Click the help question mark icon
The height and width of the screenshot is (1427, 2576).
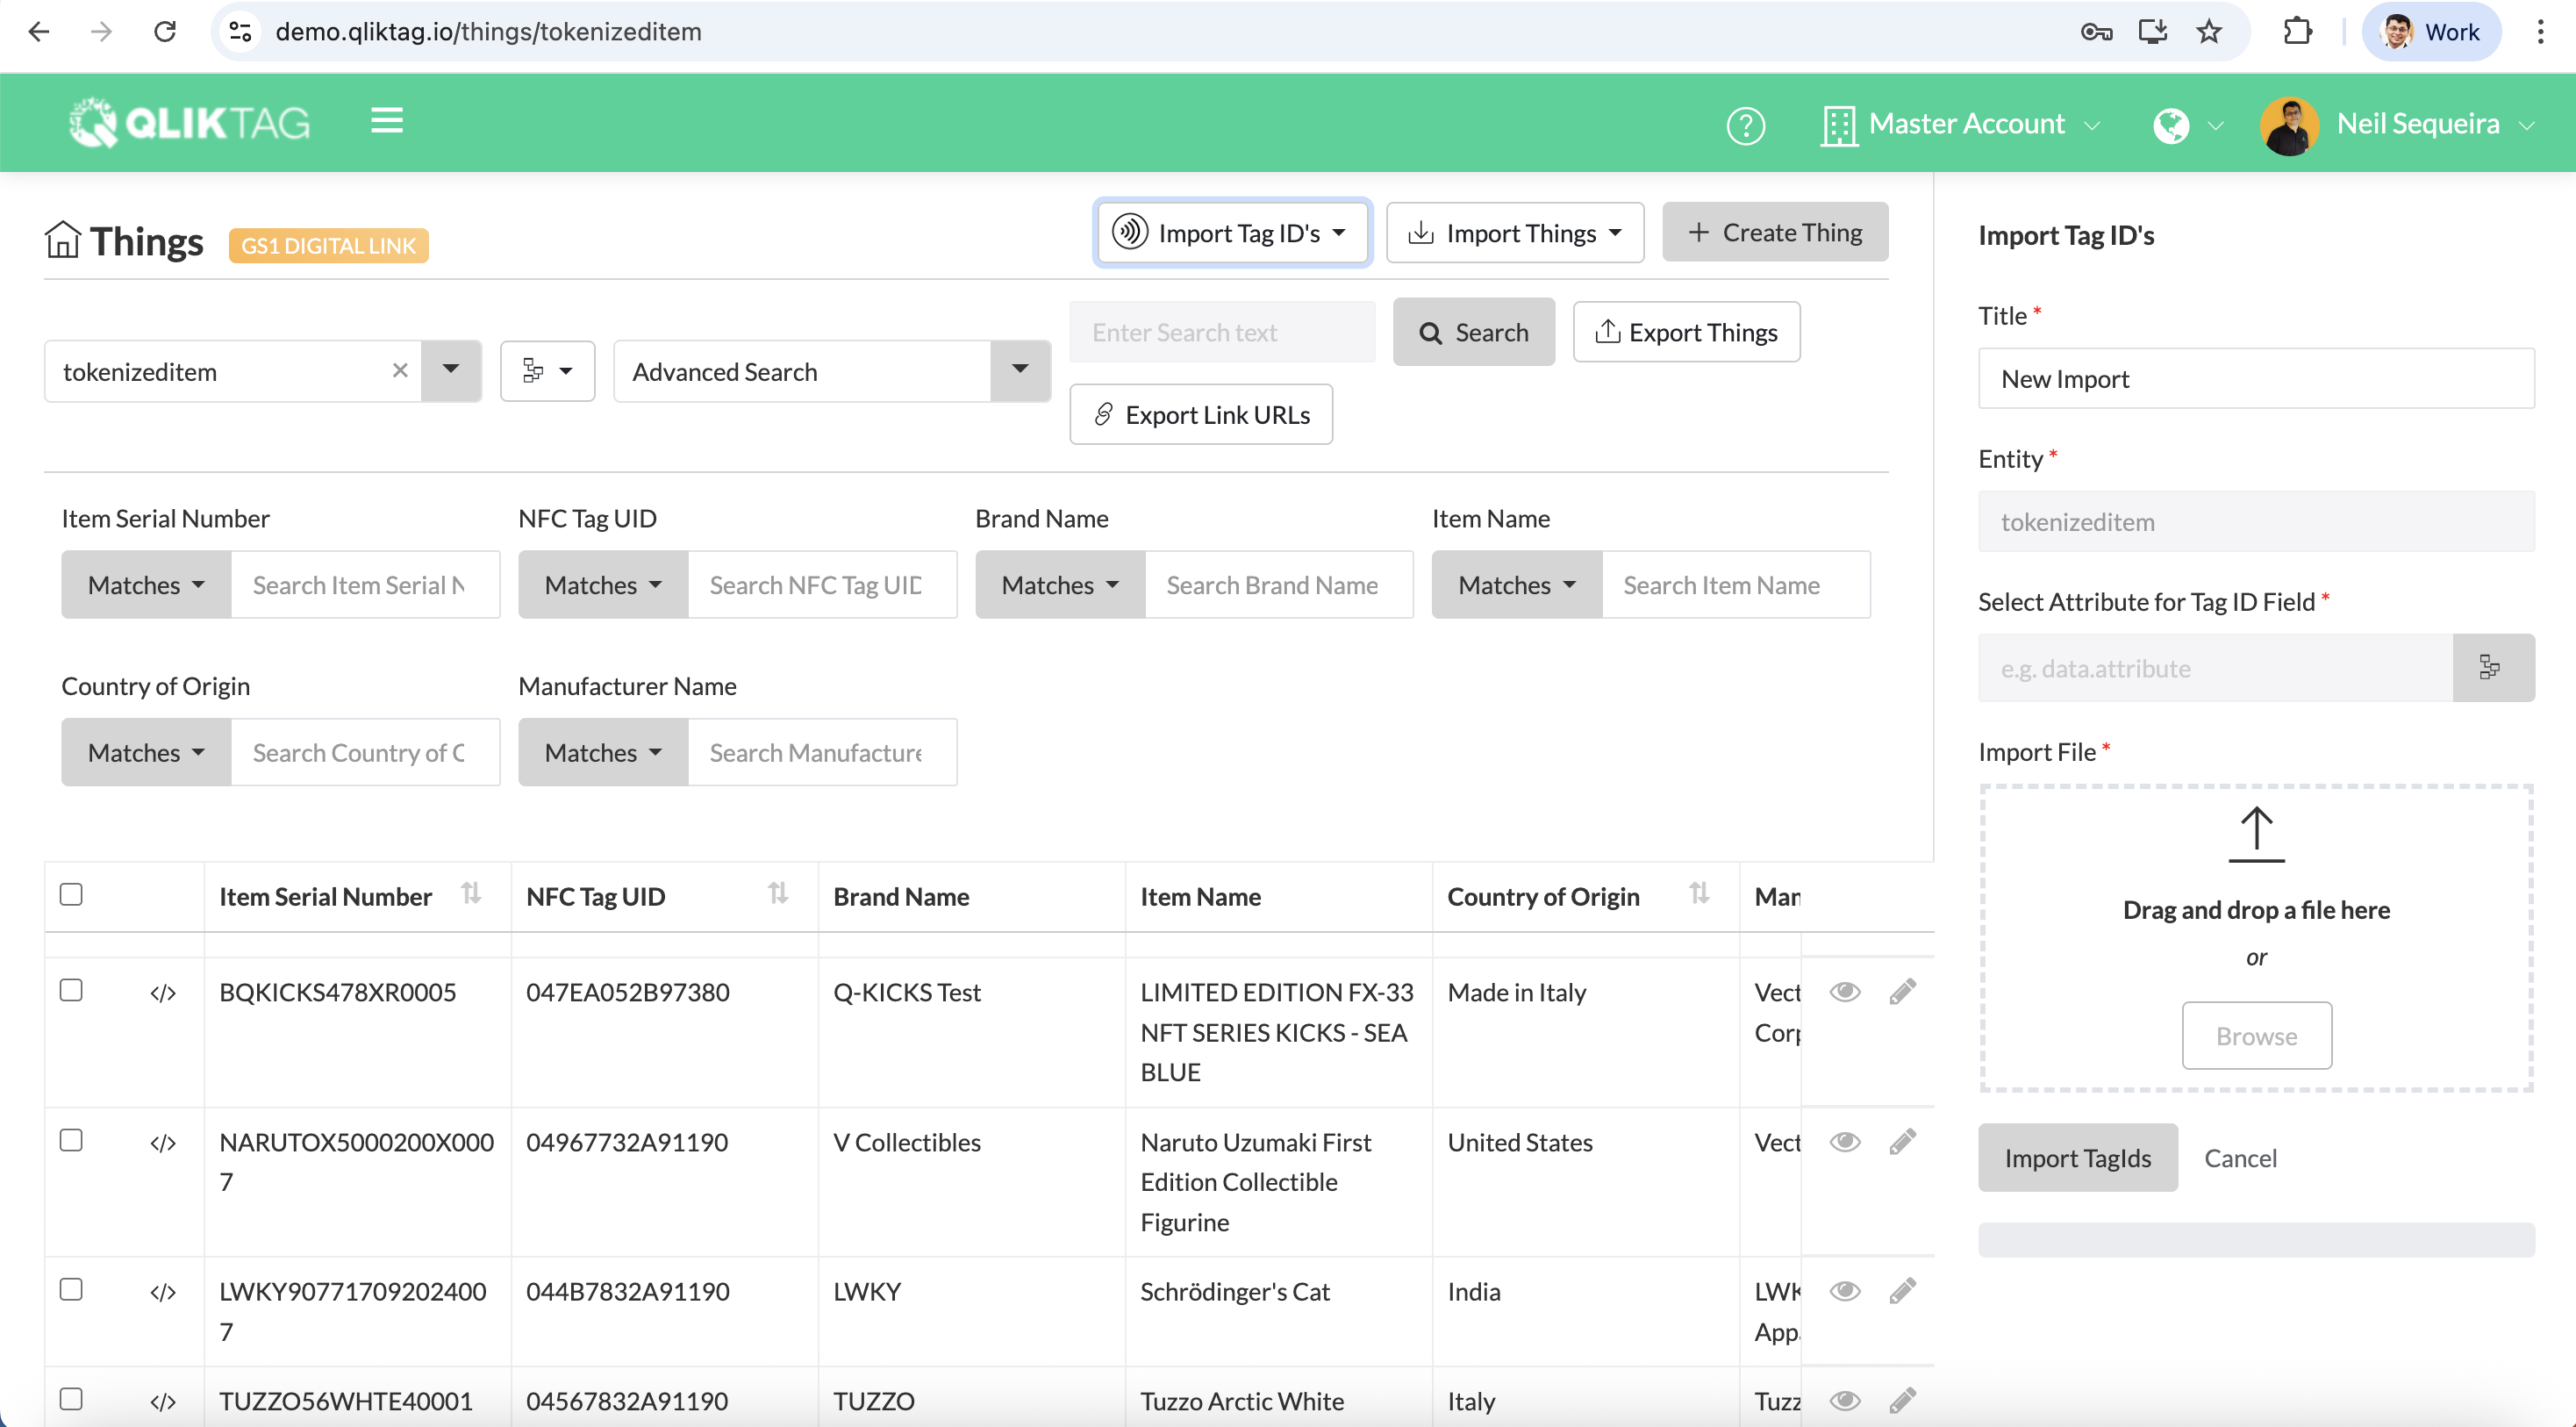1745,125
